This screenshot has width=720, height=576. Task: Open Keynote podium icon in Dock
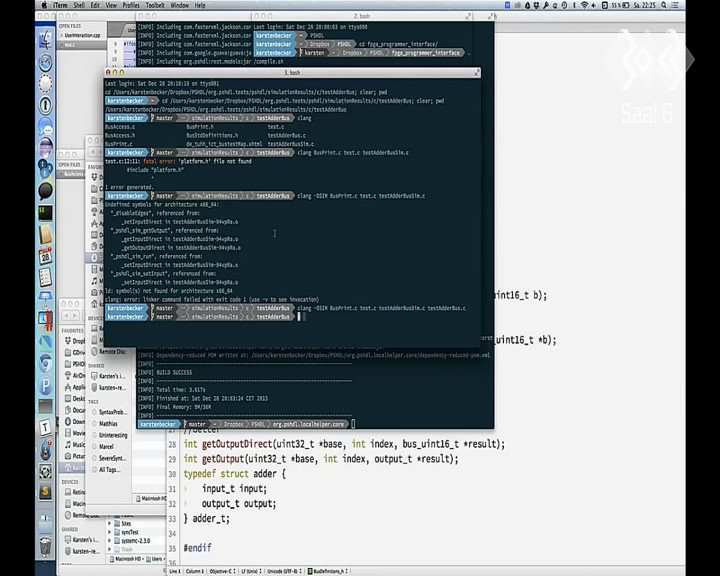pyautogui.click(x=45, y=298)
